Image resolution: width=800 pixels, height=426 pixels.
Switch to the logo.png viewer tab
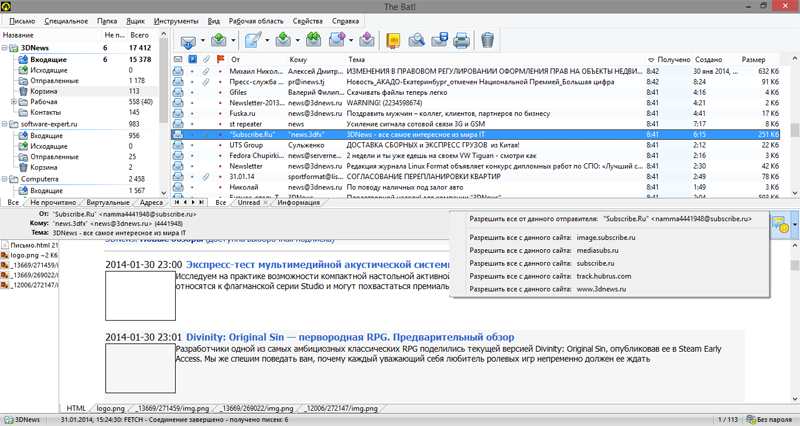(111, 408)
